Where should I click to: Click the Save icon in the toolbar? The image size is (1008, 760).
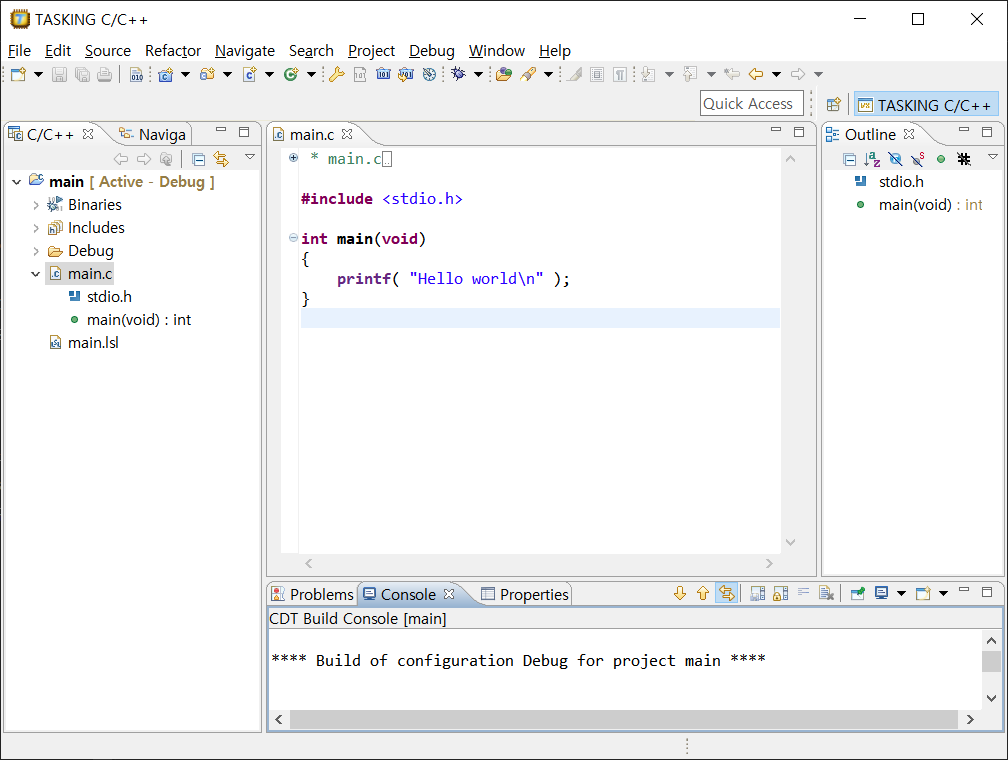(x=59, y=74)
